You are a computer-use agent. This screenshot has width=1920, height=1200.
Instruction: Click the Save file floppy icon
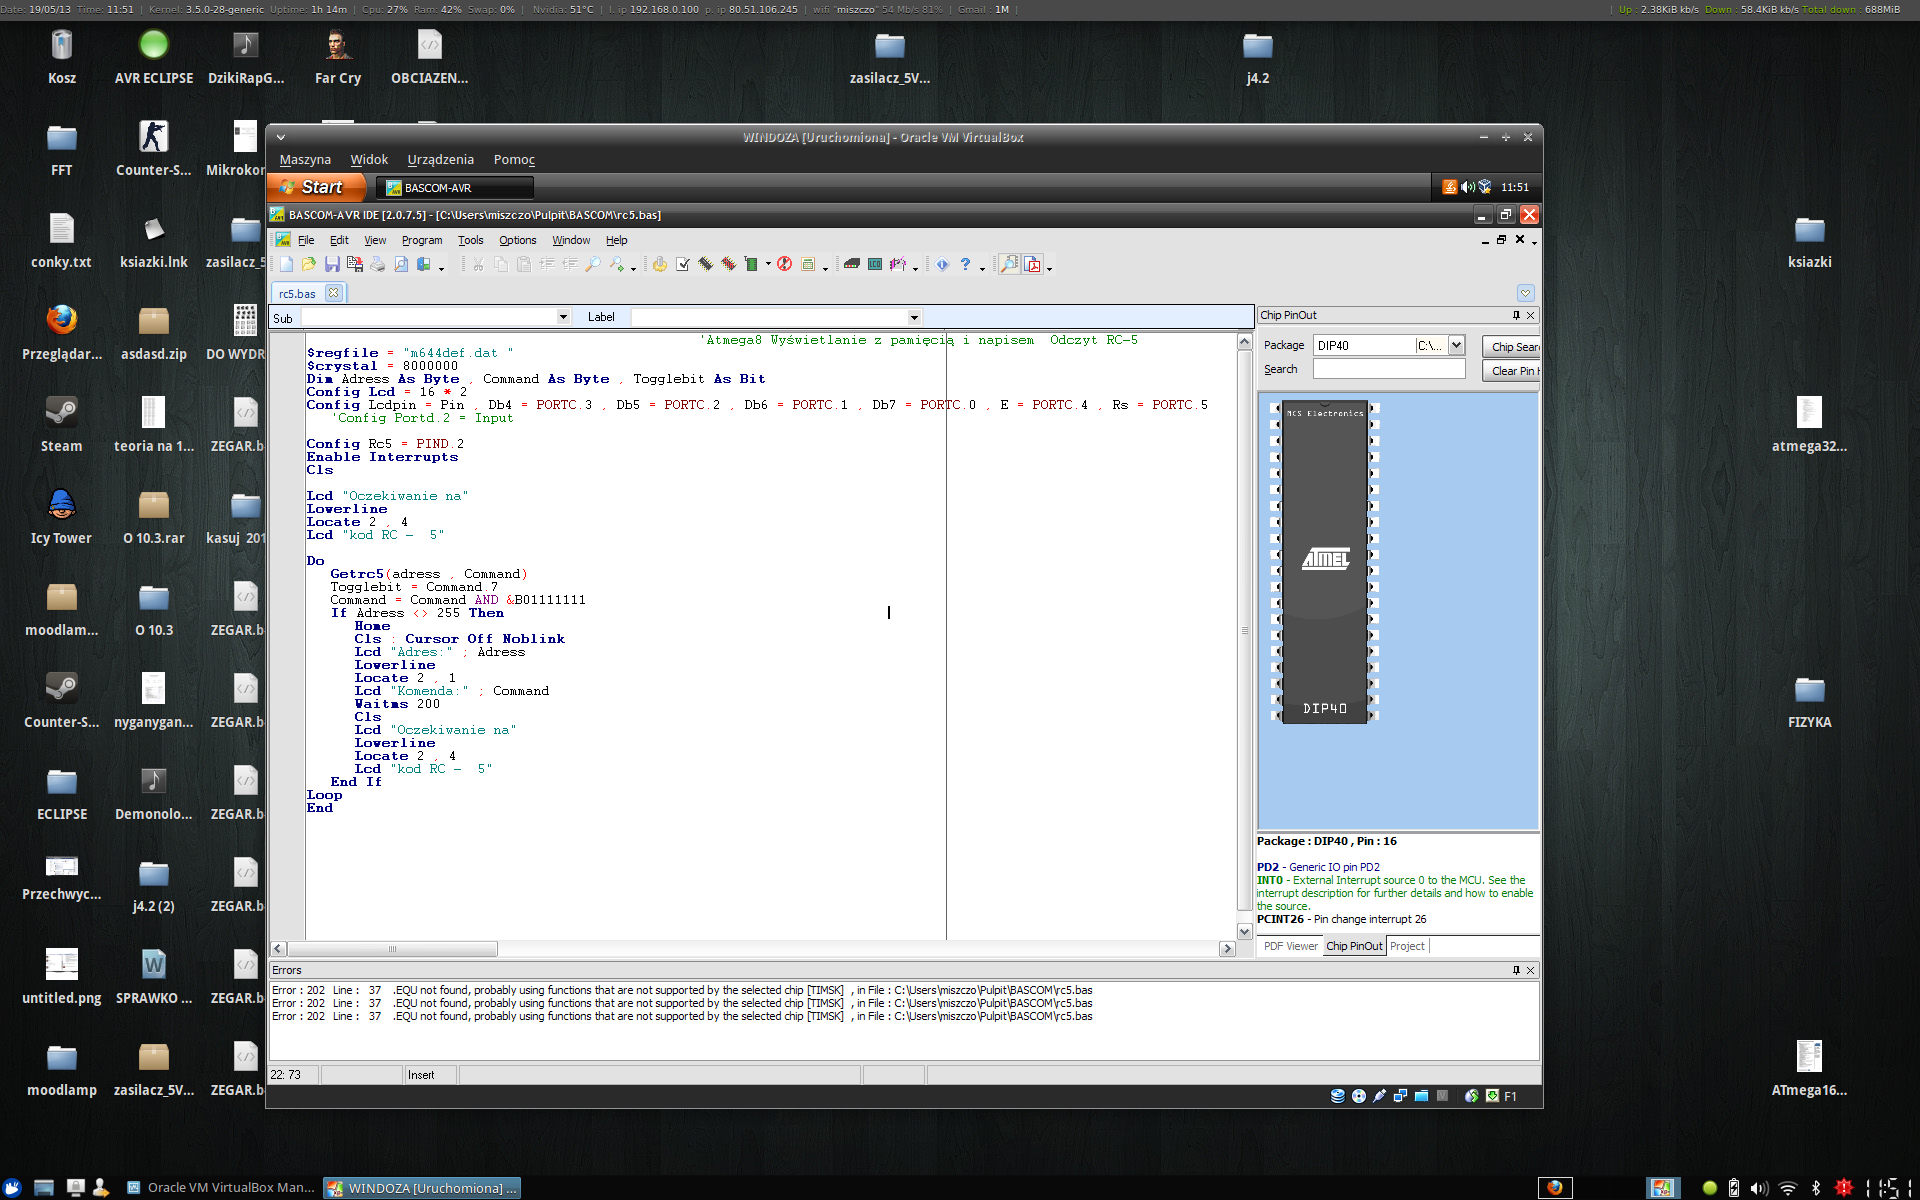(332, 264)
